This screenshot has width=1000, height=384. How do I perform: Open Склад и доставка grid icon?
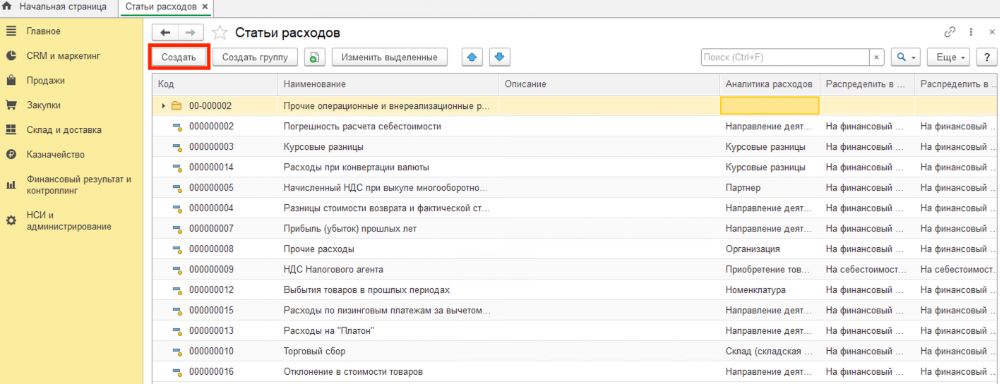[10, 129]
